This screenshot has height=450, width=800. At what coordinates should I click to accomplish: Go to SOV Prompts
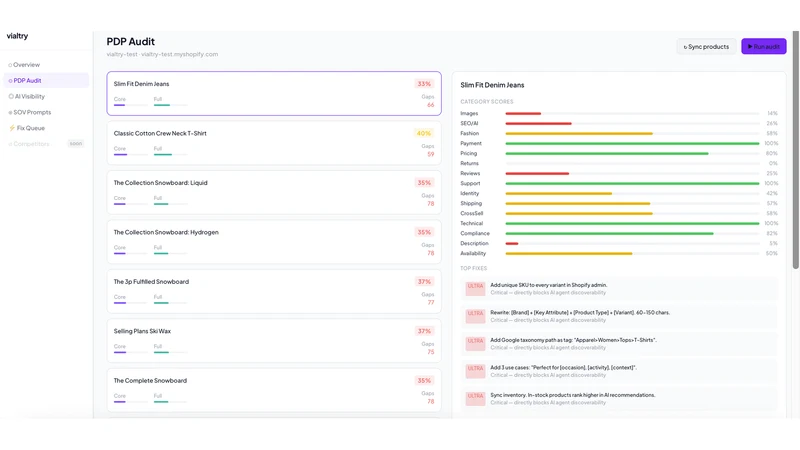[30, 112]
